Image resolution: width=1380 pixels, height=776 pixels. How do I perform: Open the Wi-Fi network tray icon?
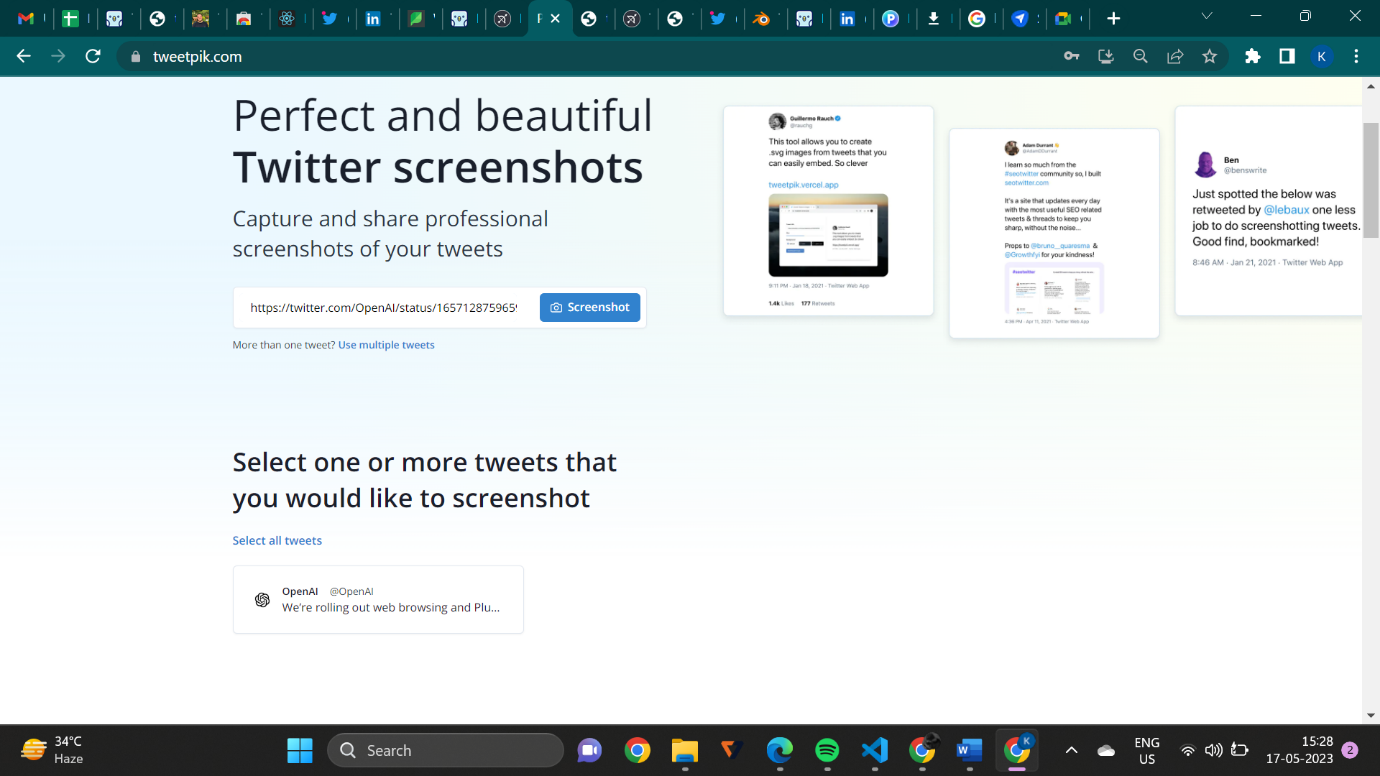[1188, 750]
